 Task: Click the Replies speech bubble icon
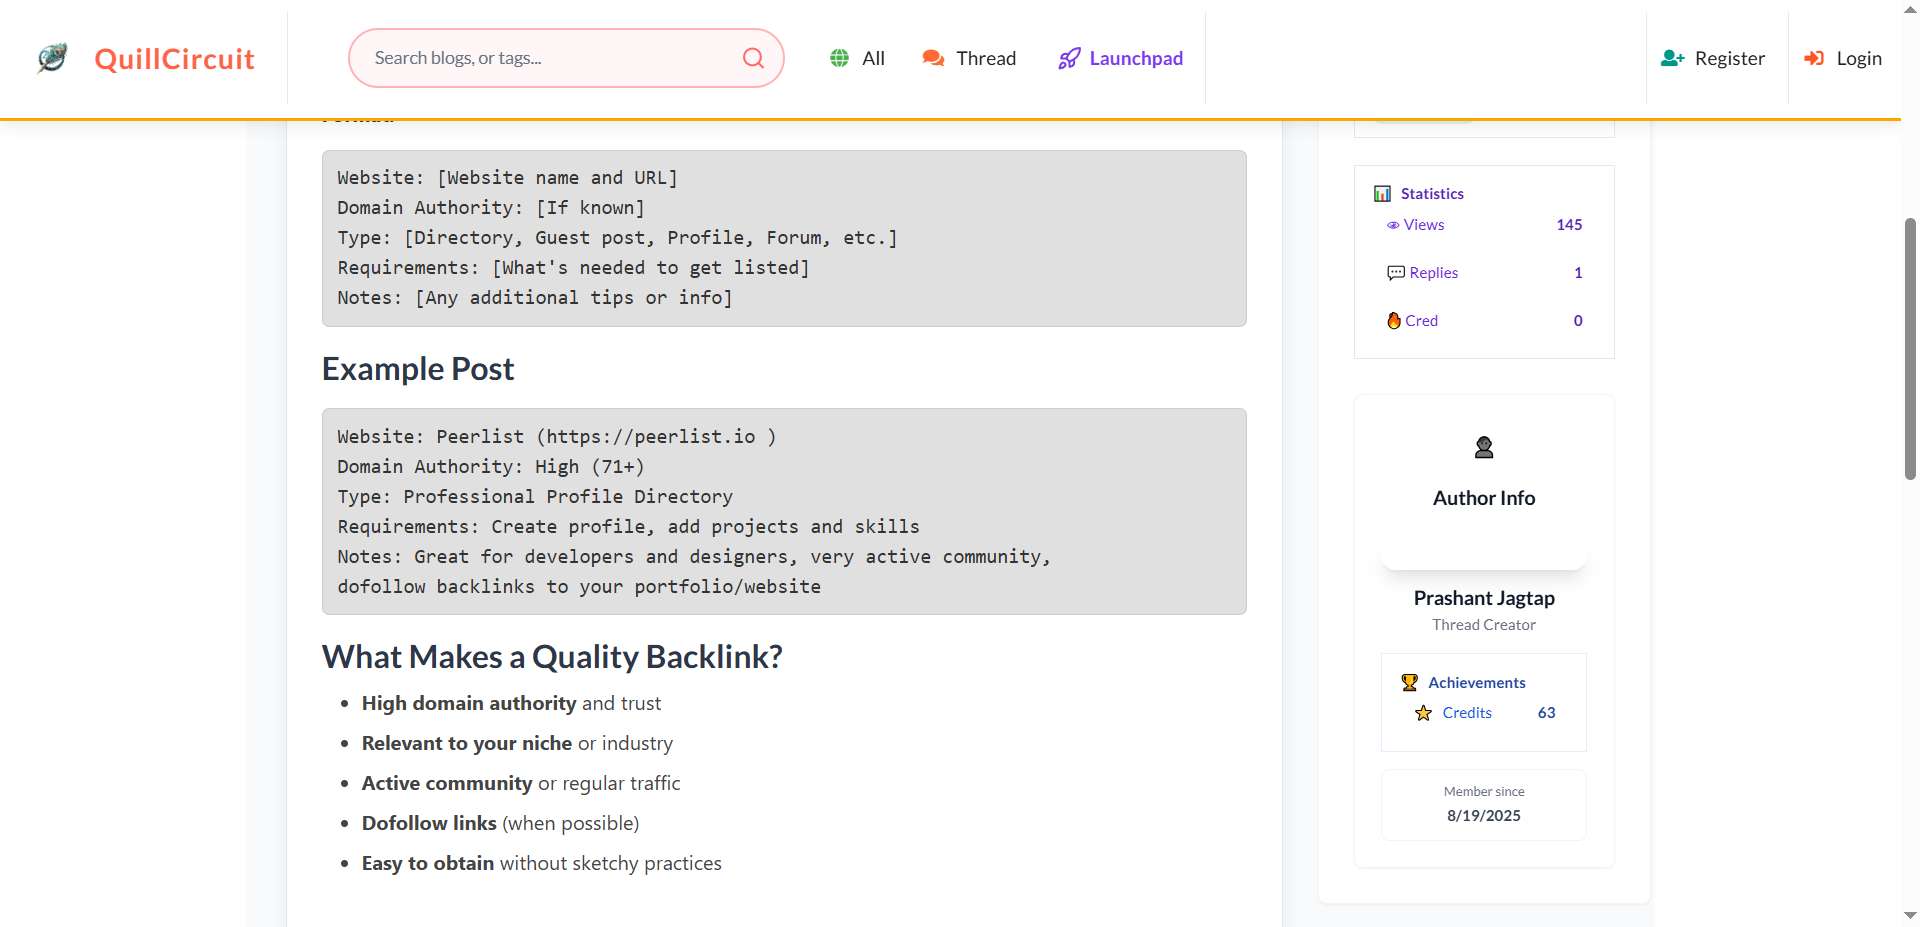(1396, 272)
